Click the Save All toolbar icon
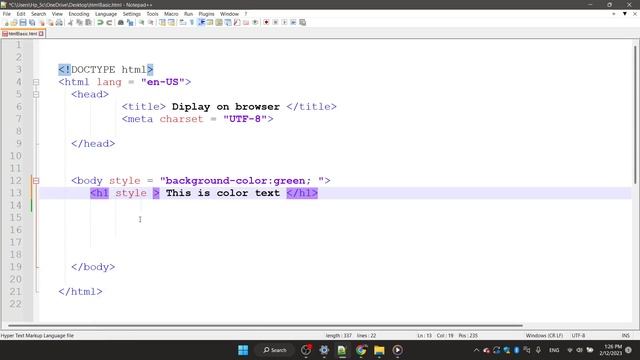This screenshot has height=360, width=640. tap(32, 22)
